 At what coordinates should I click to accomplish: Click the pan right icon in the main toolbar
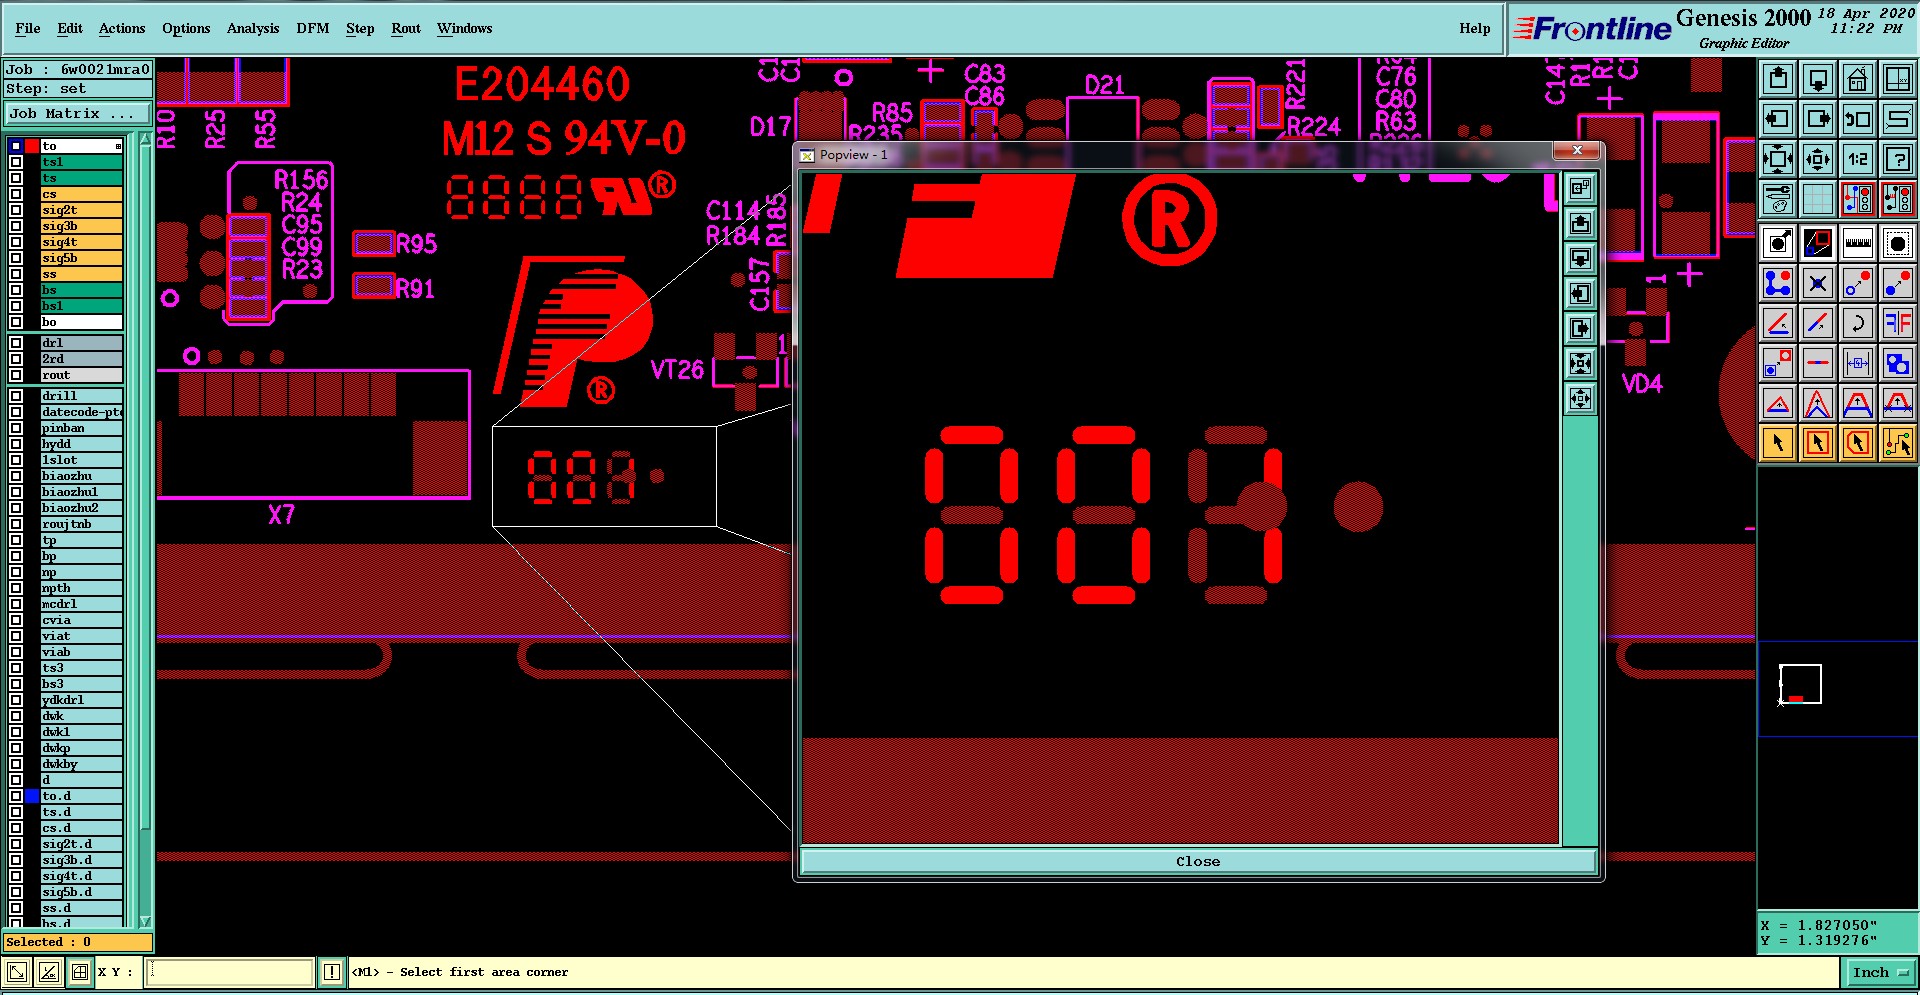click(x=1818, y=119)
